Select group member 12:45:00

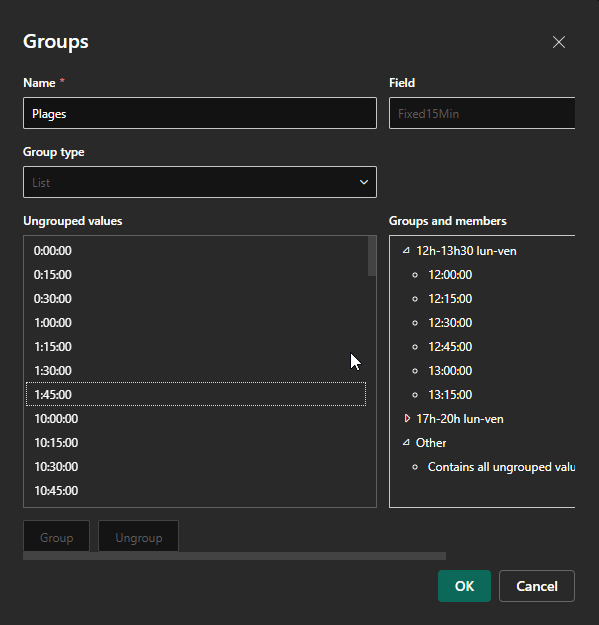point(450,347)
